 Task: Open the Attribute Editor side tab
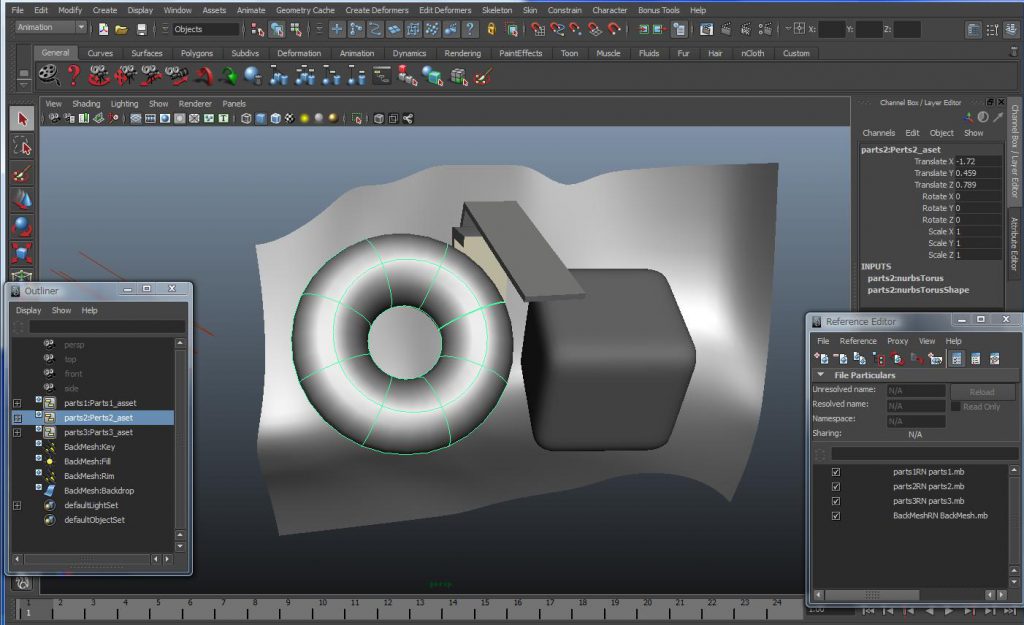click(x=1014, y=243)
